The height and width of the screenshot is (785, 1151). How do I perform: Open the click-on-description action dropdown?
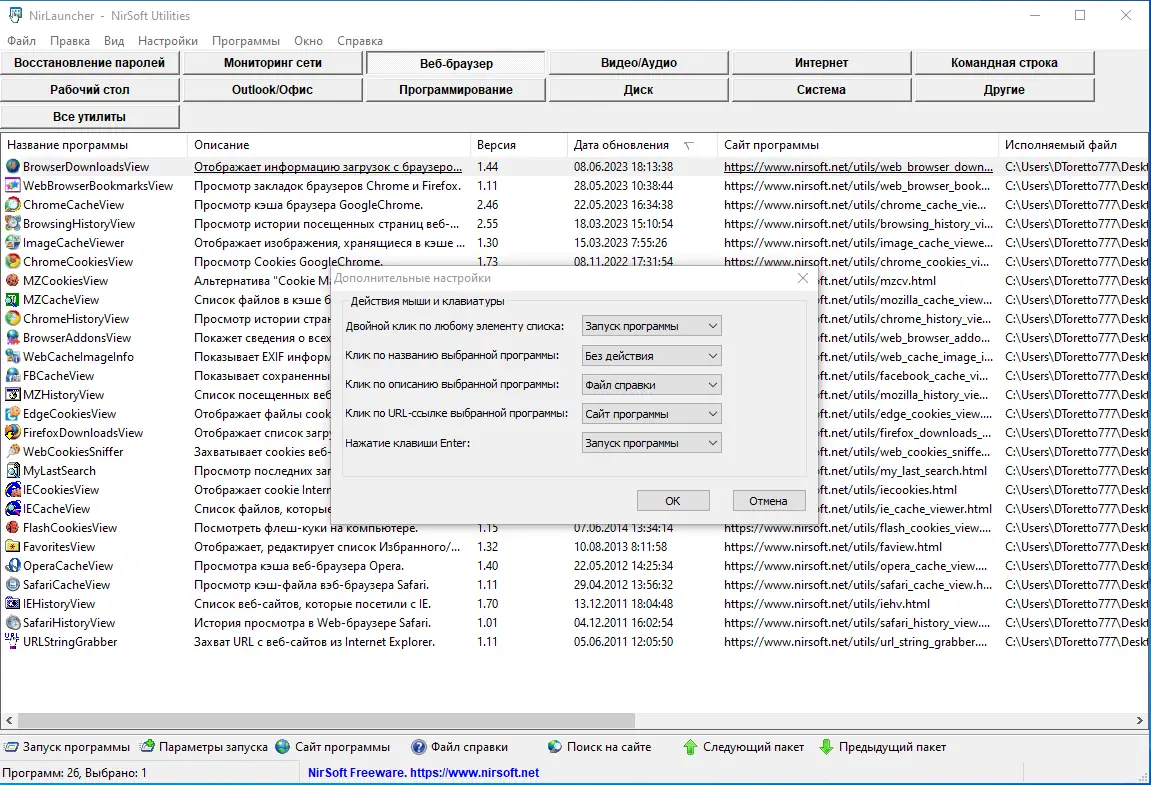pos(651,385)
